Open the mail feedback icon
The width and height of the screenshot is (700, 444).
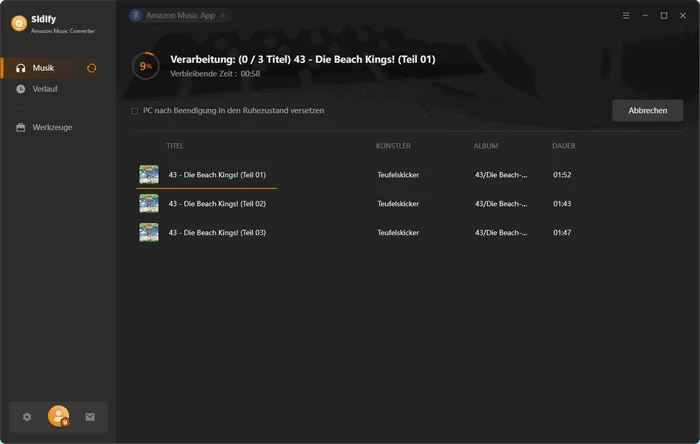[x=90, y=416]
